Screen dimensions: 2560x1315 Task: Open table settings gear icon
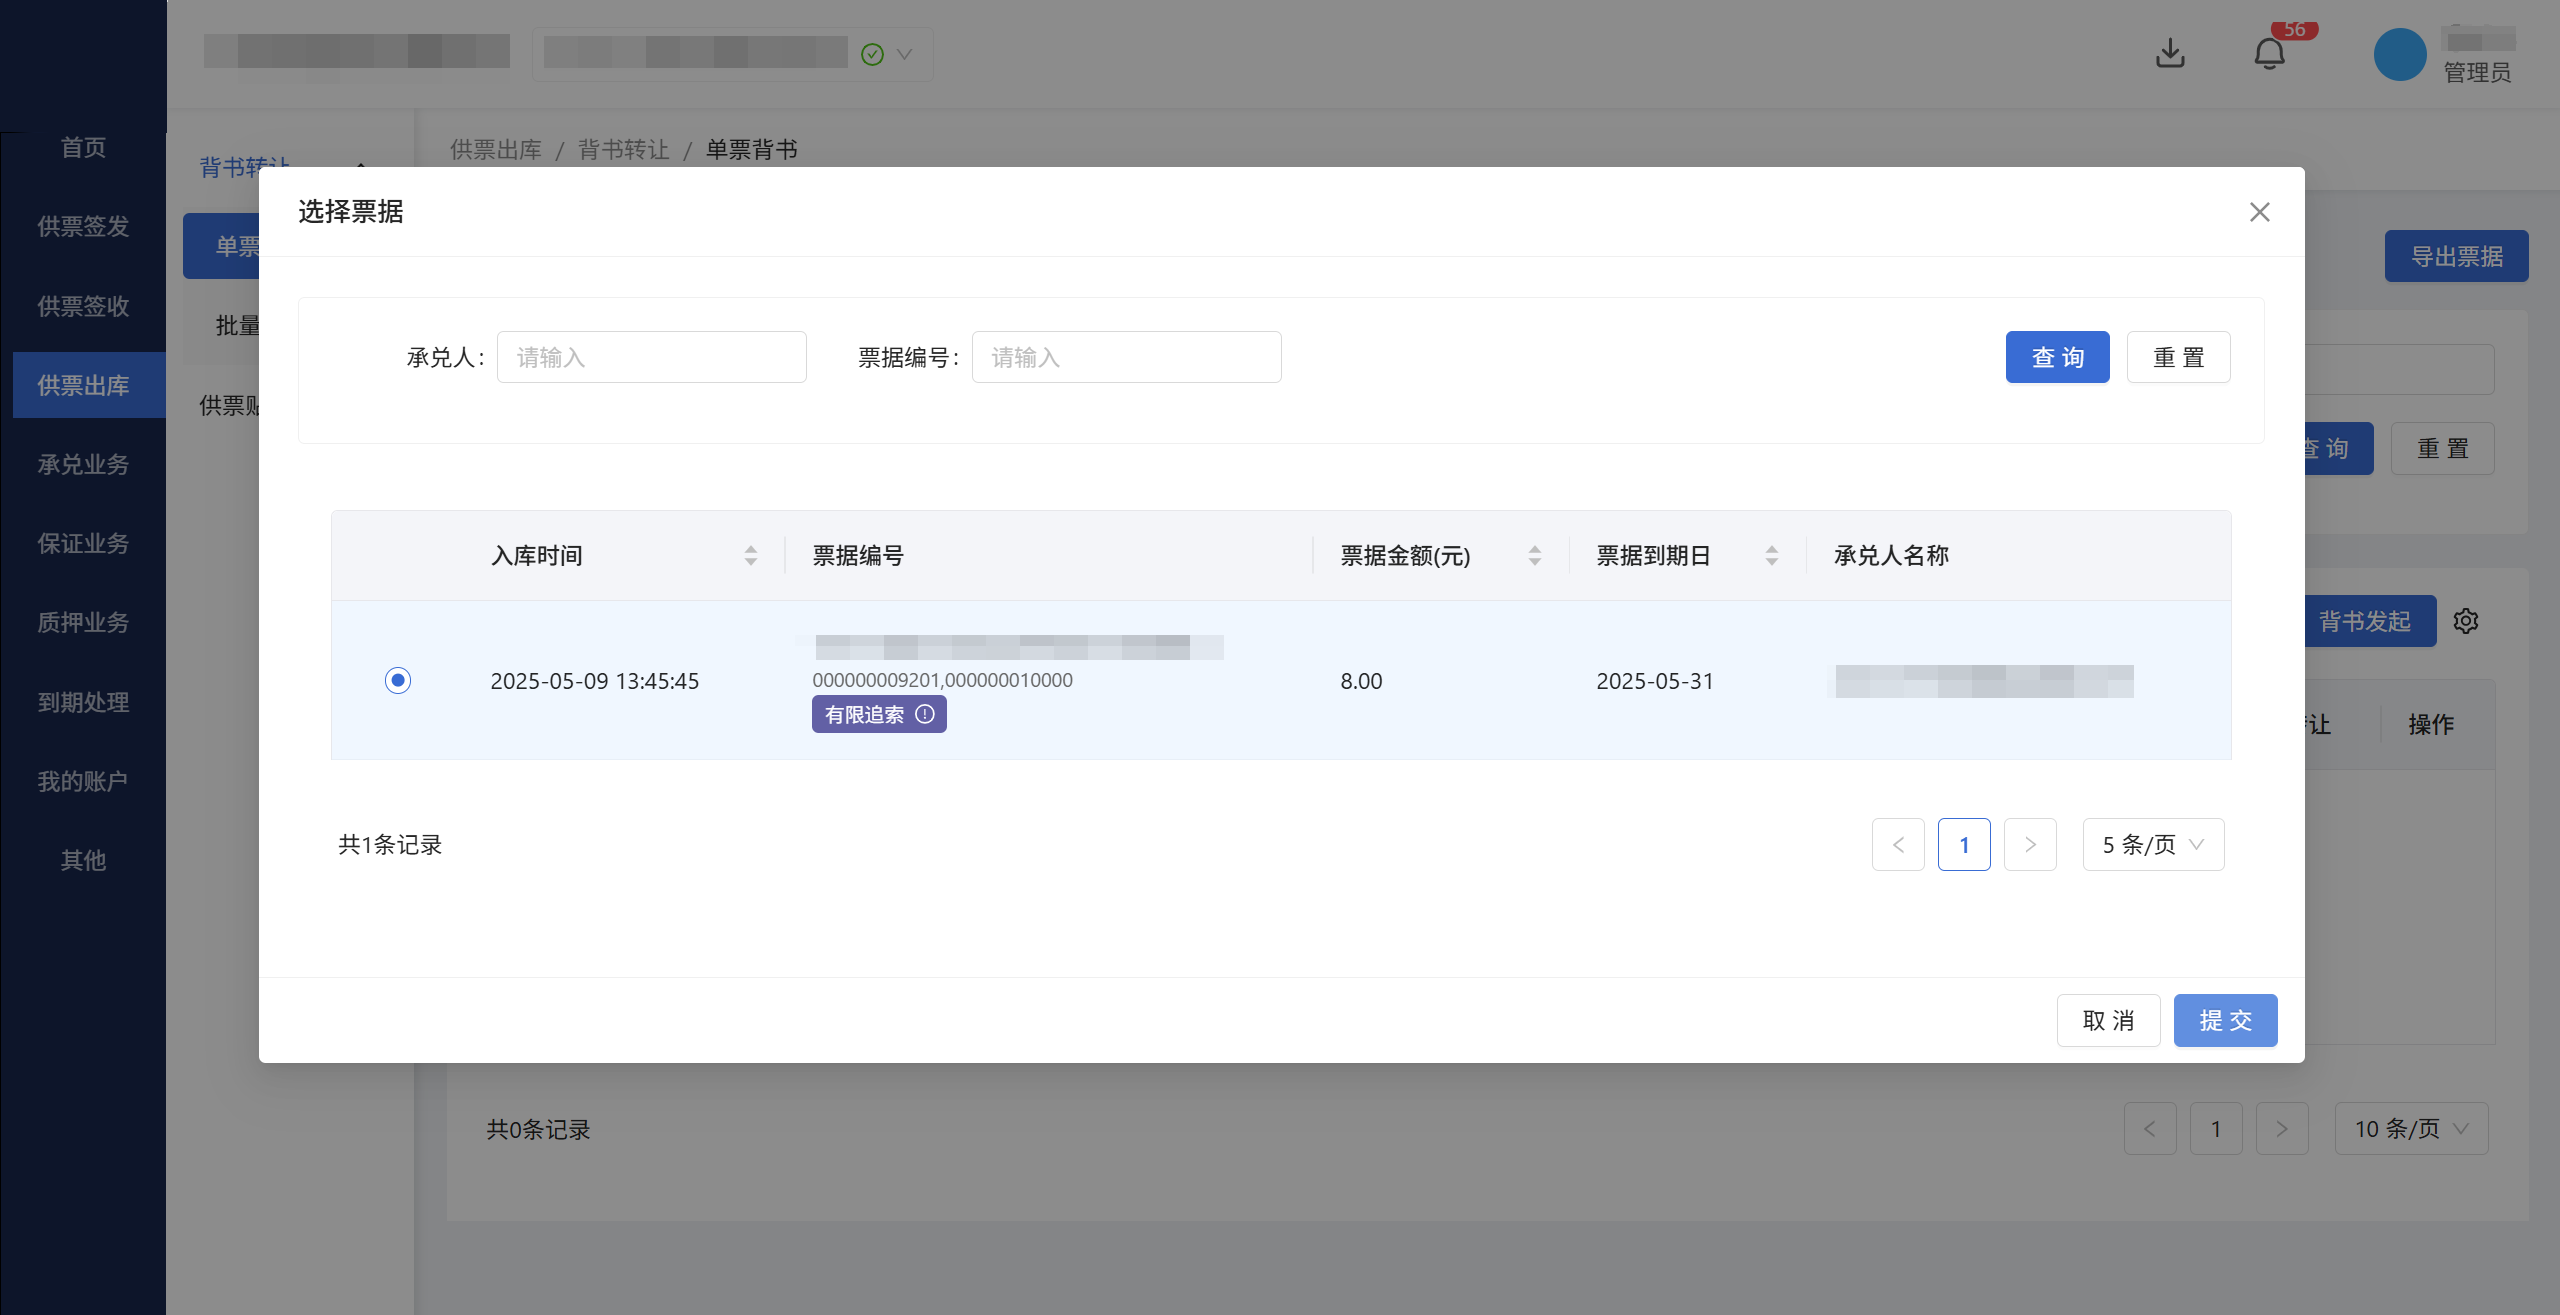[2465, 621]
